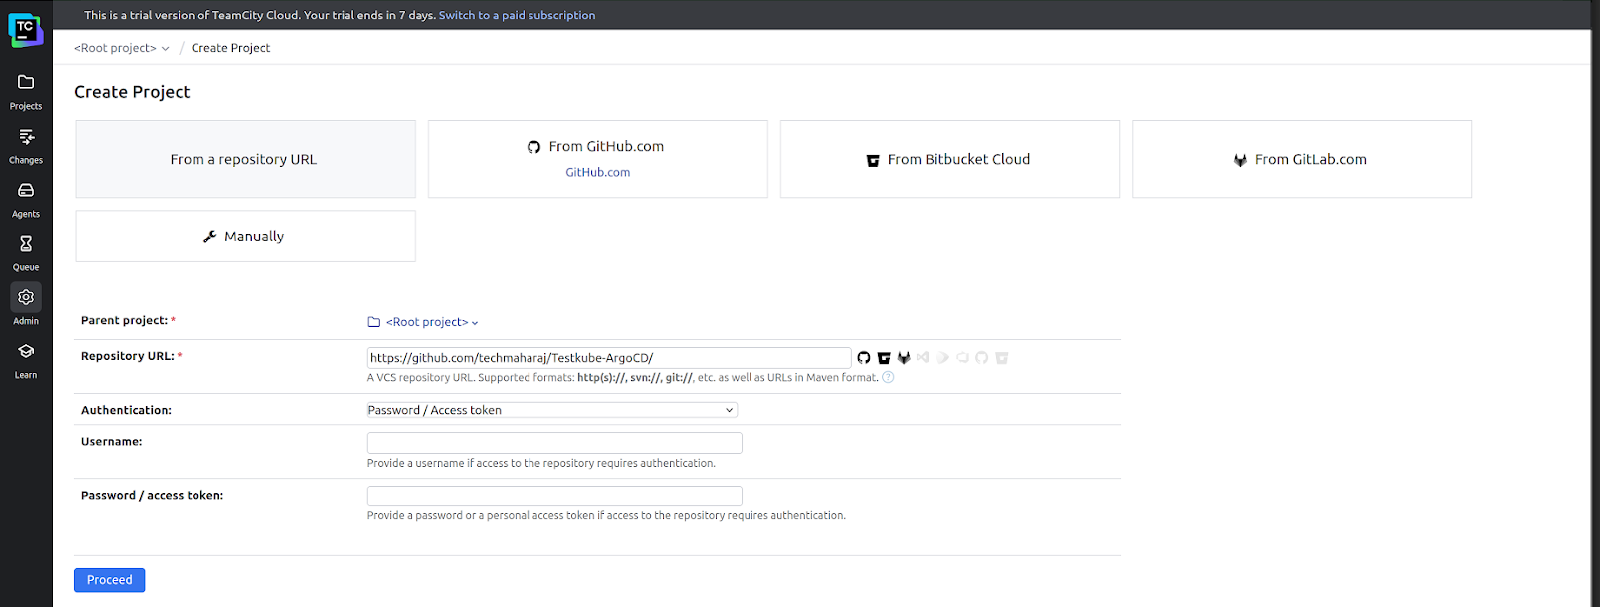
Task: Click the black Bitbucket icon beside Repository URL
Action: click(884, 358)
